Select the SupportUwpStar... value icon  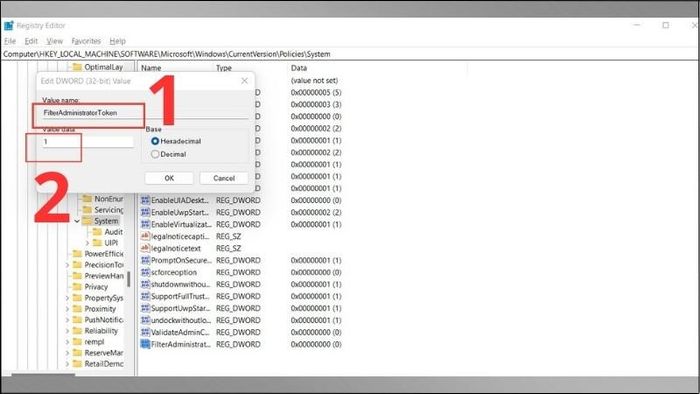[145, 308]
